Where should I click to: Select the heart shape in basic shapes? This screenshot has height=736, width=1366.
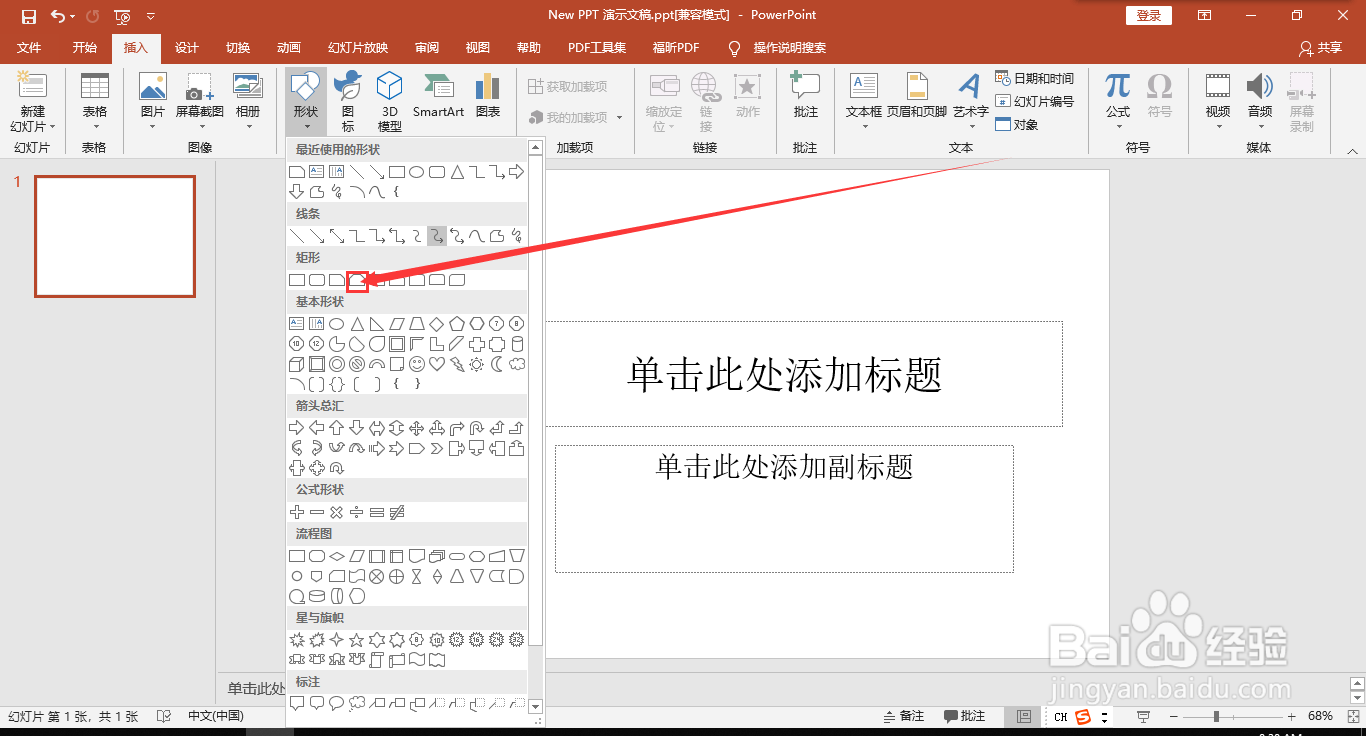coord(437,364)
